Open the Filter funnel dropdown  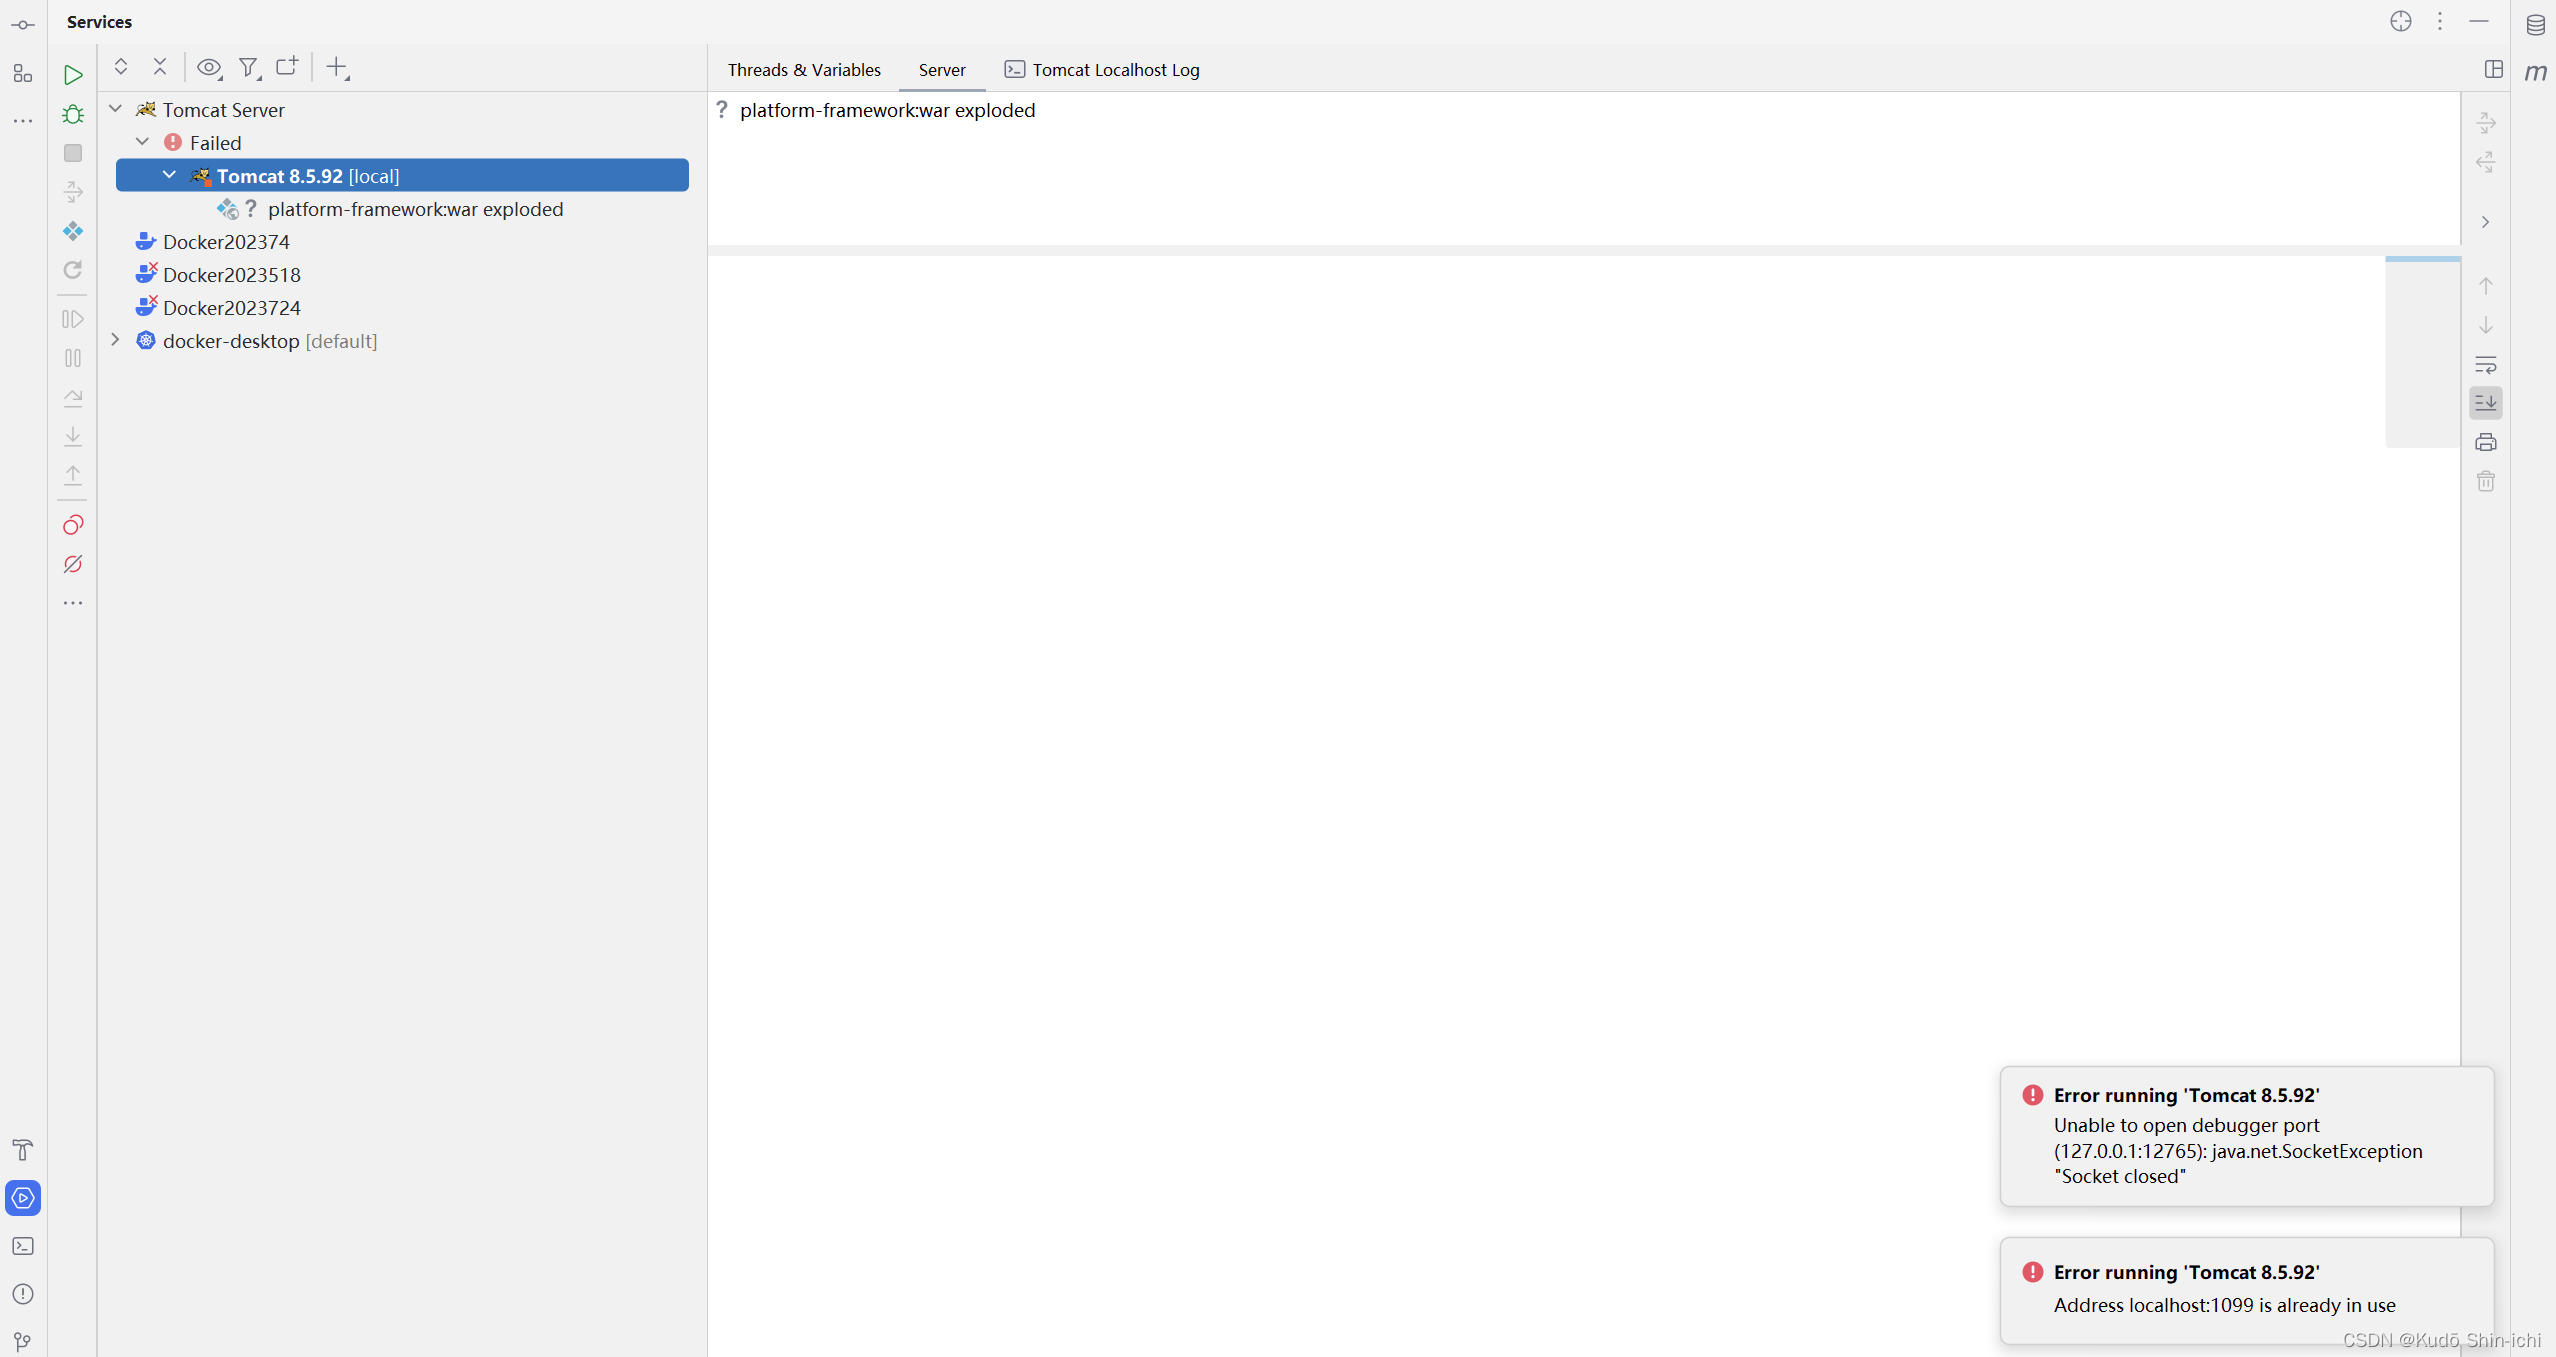pyautogui.click(x=249, y=67)
